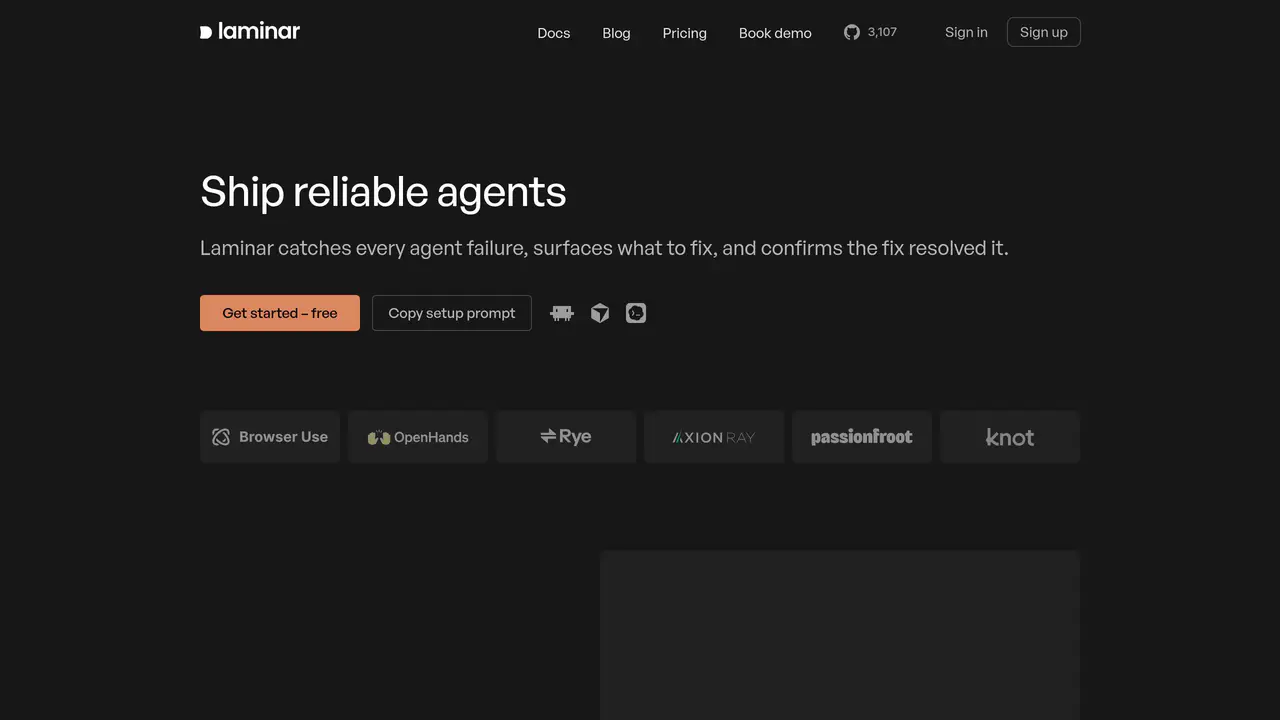Go to the Blog

coord(616,33)
